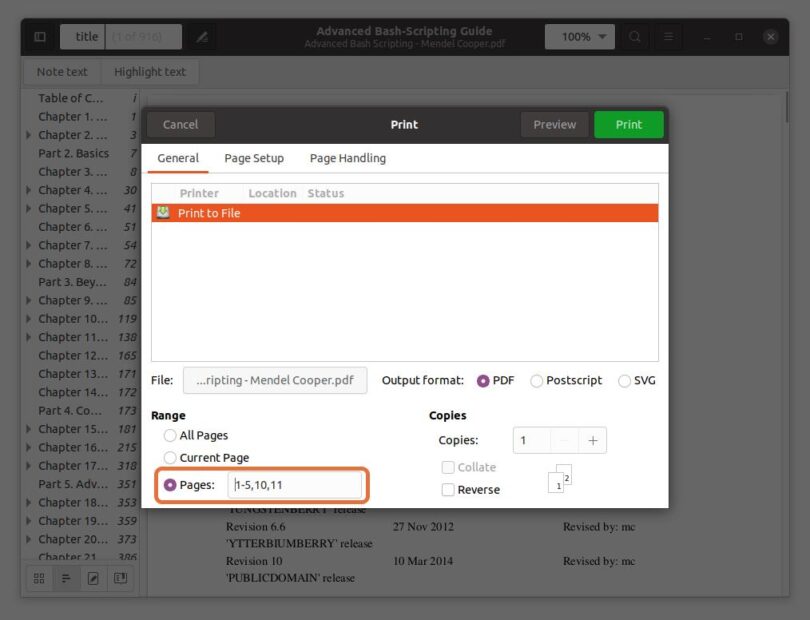Click the edit pencil beside the title field
The image size is (810, 620).
click(x=199, y=36)
